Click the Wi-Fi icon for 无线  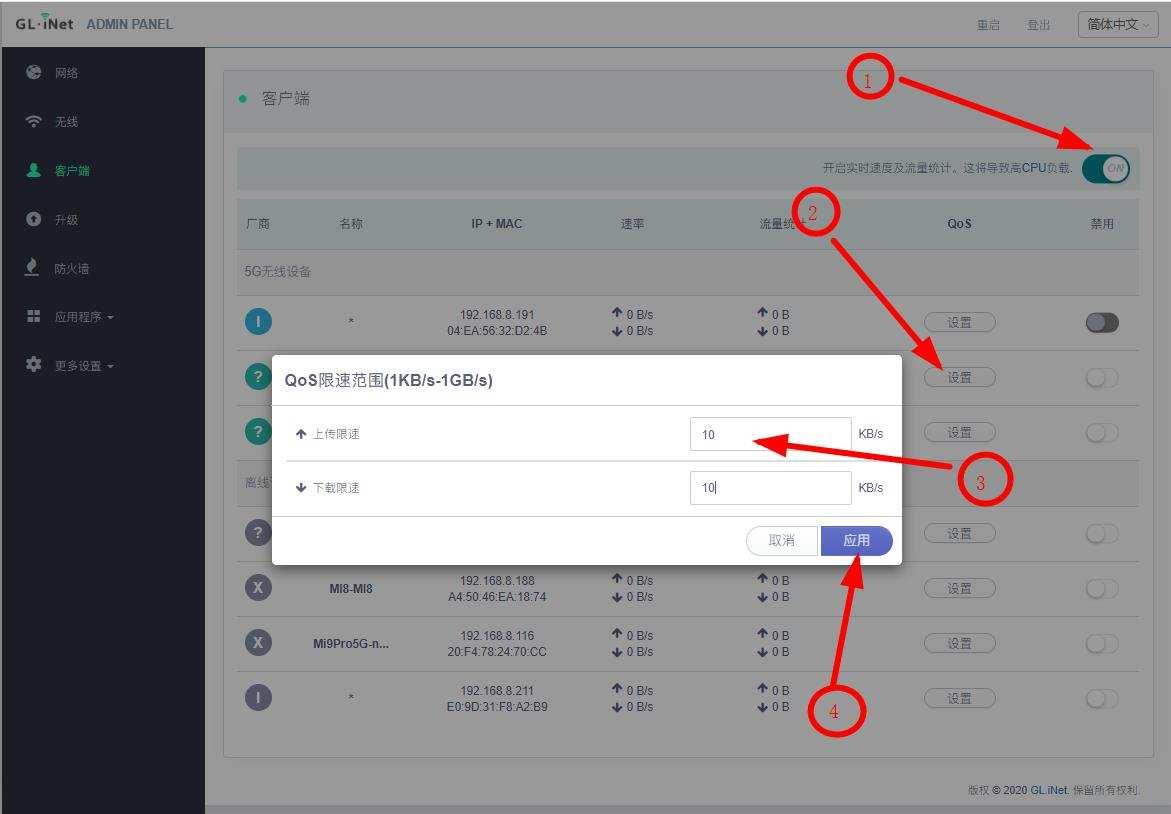[34, 121]
